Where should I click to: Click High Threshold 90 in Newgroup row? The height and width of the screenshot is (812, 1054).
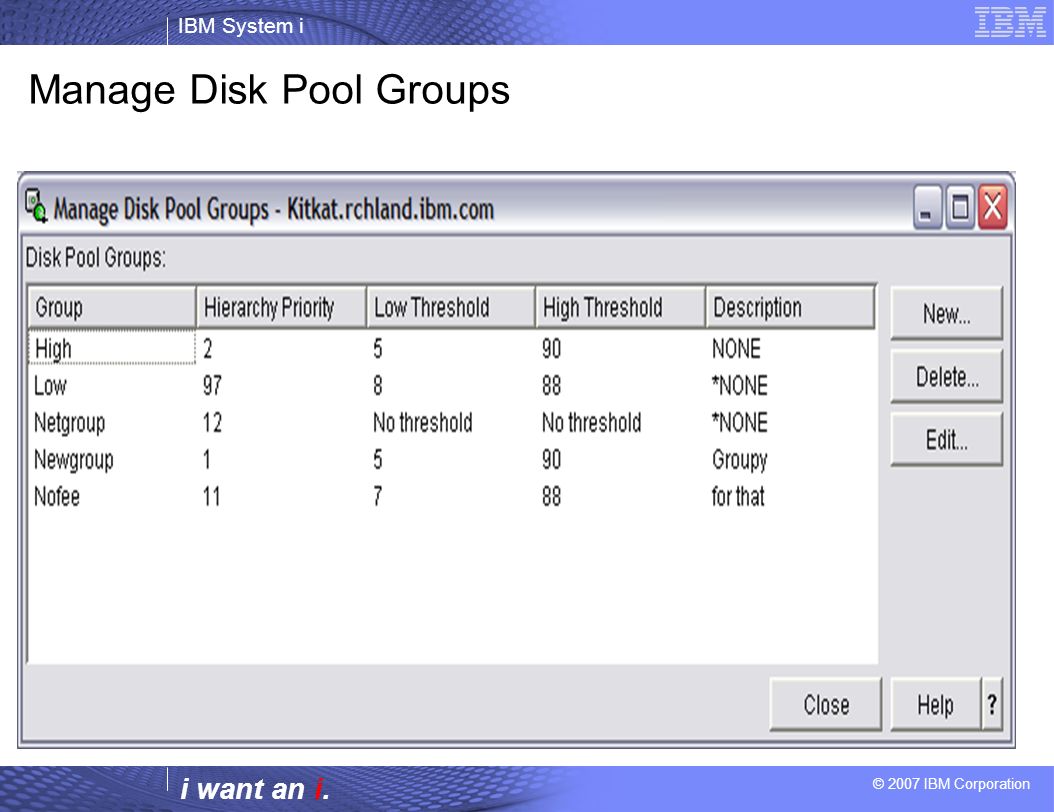(x=551, y=460)
